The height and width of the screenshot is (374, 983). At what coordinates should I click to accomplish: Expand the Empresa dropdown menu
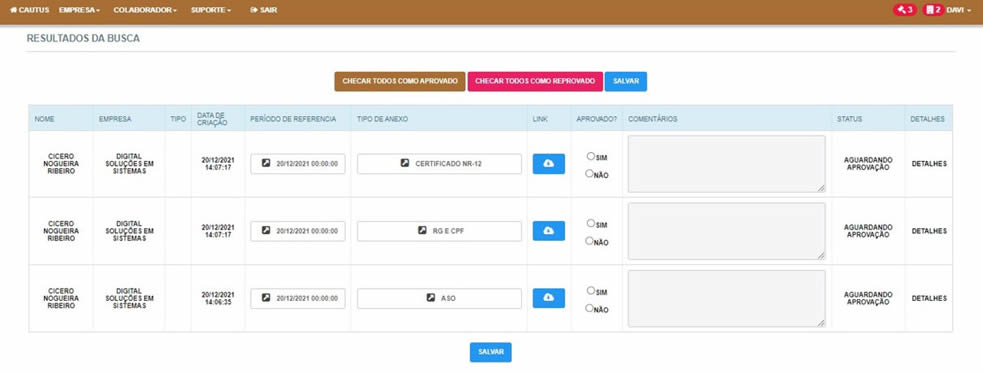point(79,11)
